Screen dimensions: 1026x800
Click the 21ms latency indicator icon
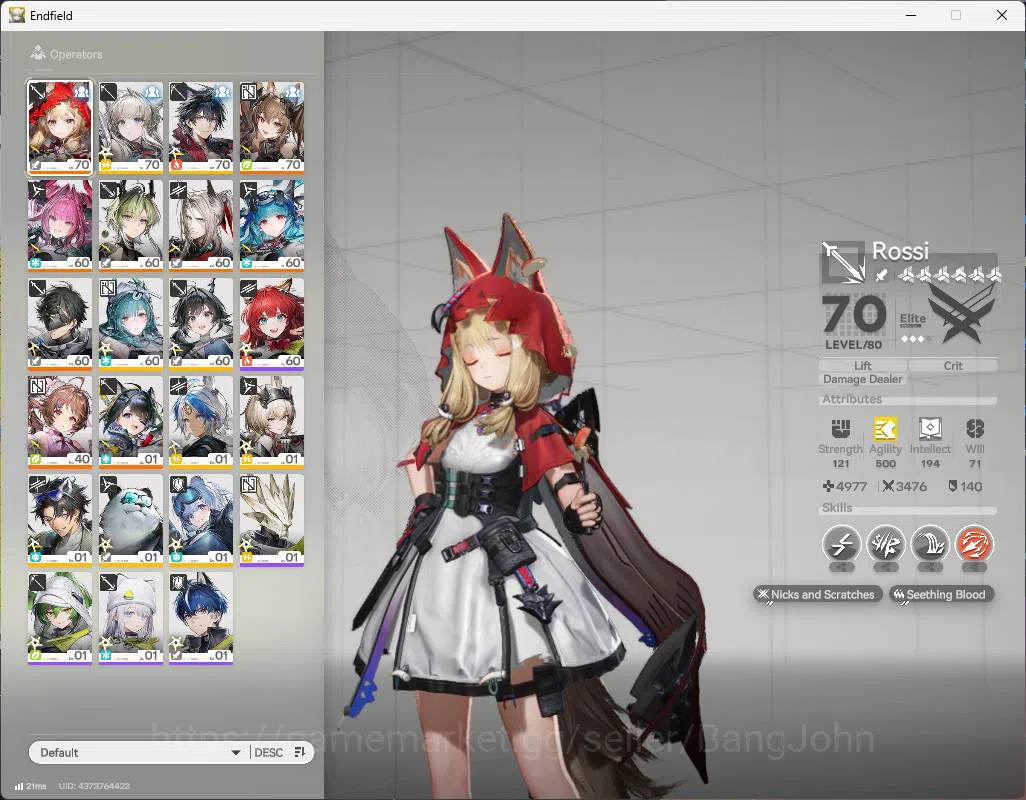19,786
